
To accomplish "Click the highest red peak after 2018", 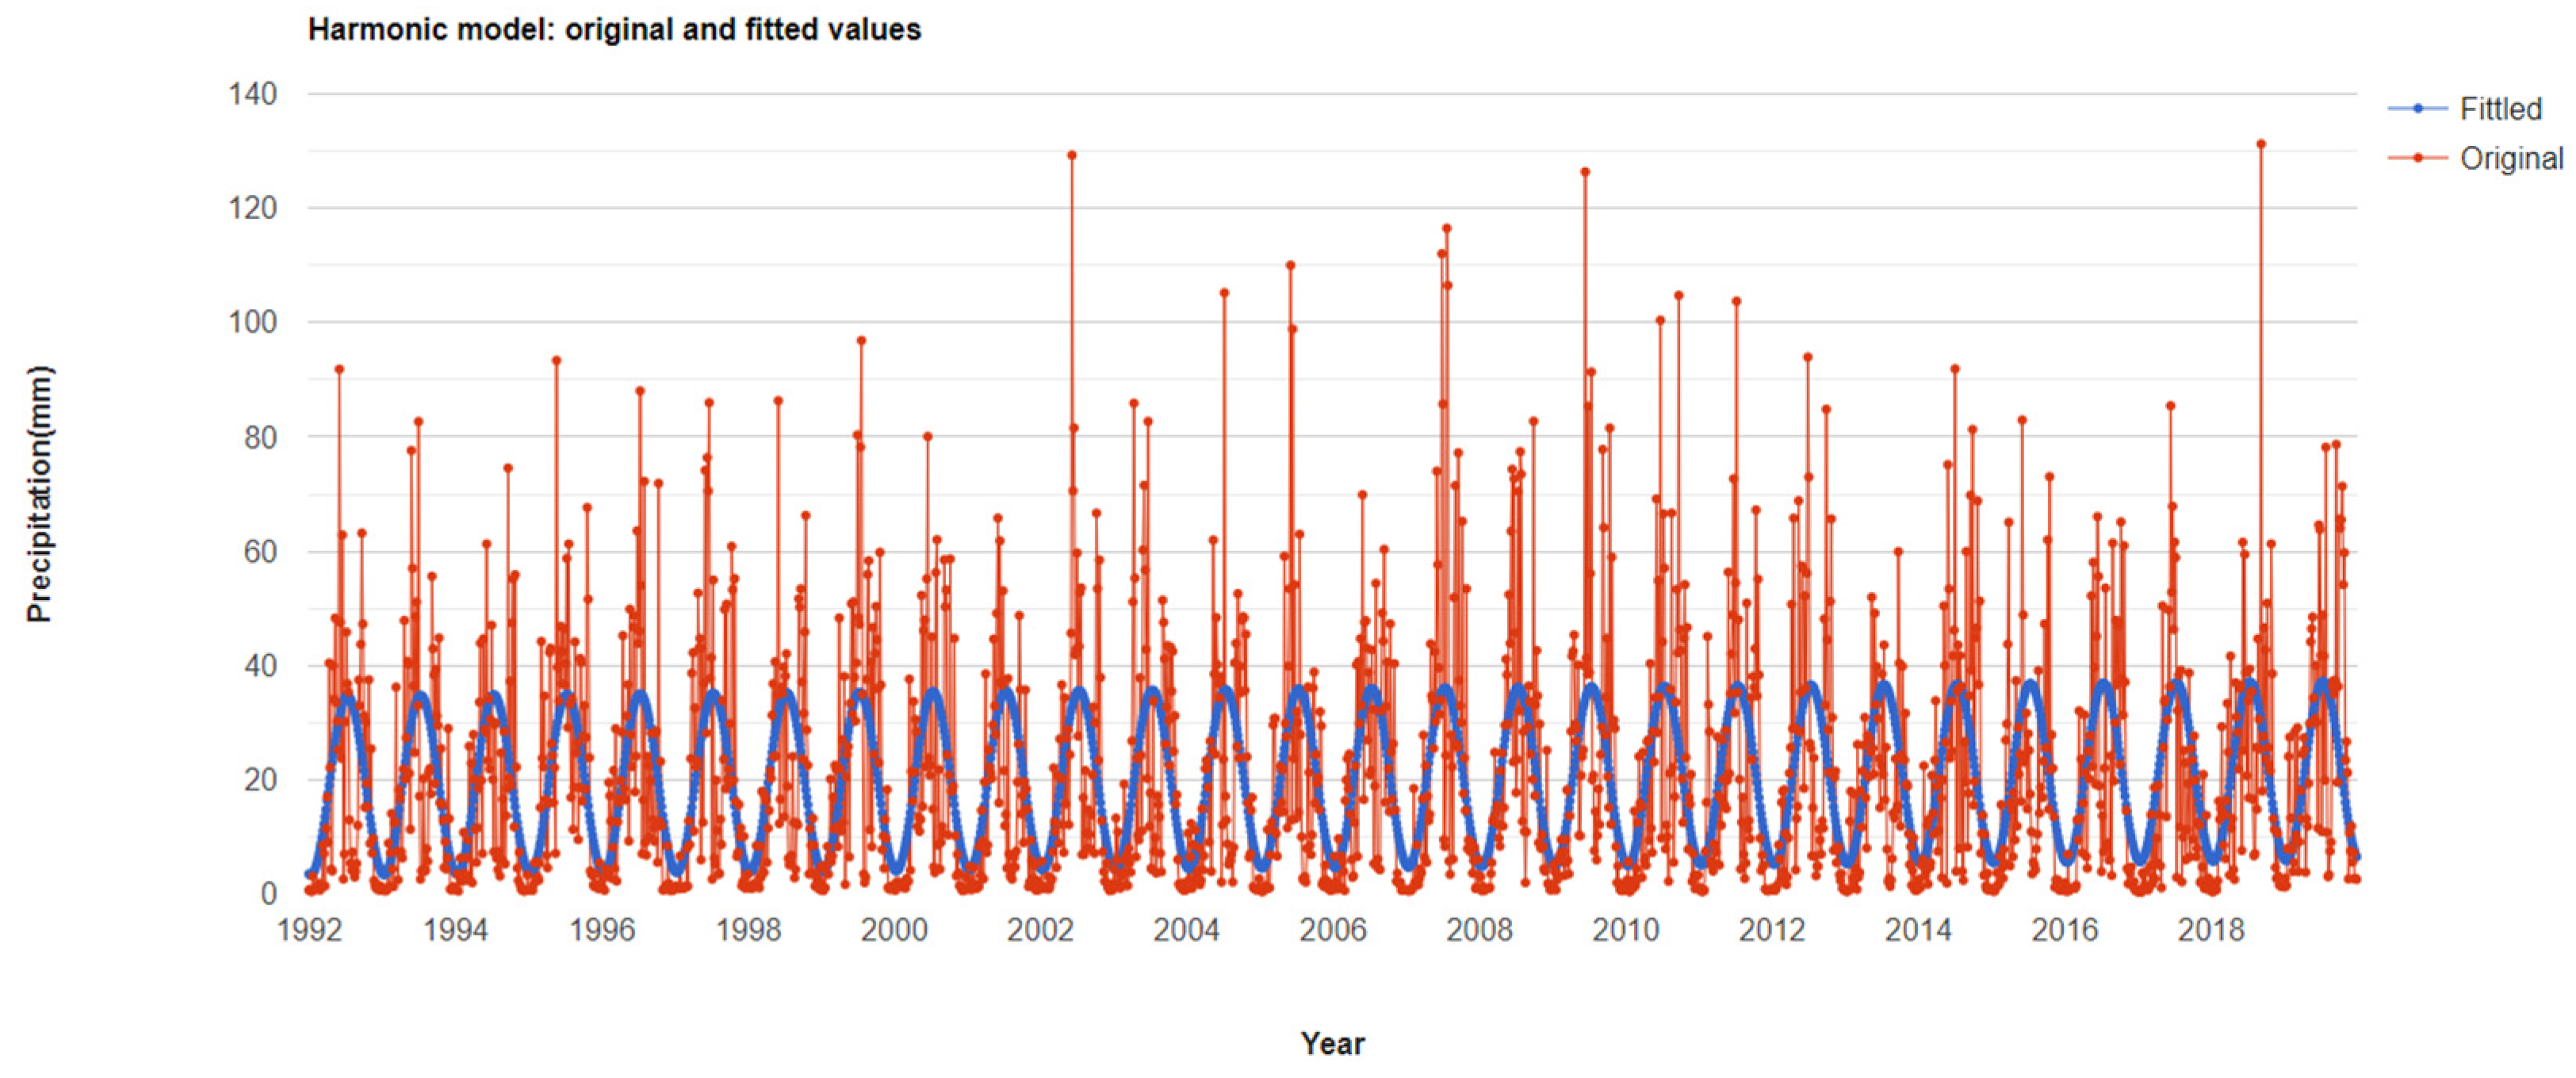I will click(x=2261, y=145).
